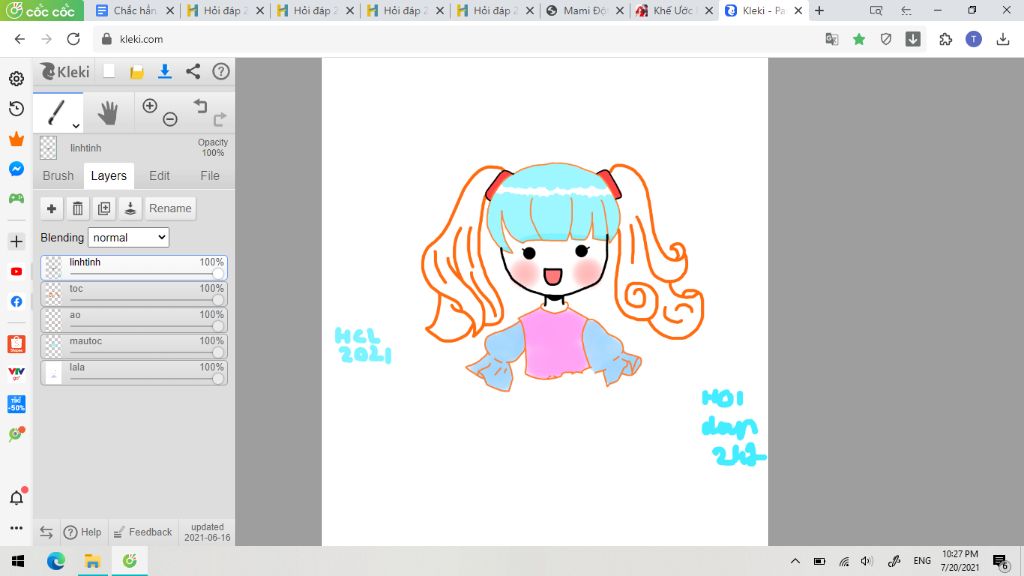Open sidebar more options ellipsis
The height and width of the screenshot is (576, 1024).
point(16,528)
